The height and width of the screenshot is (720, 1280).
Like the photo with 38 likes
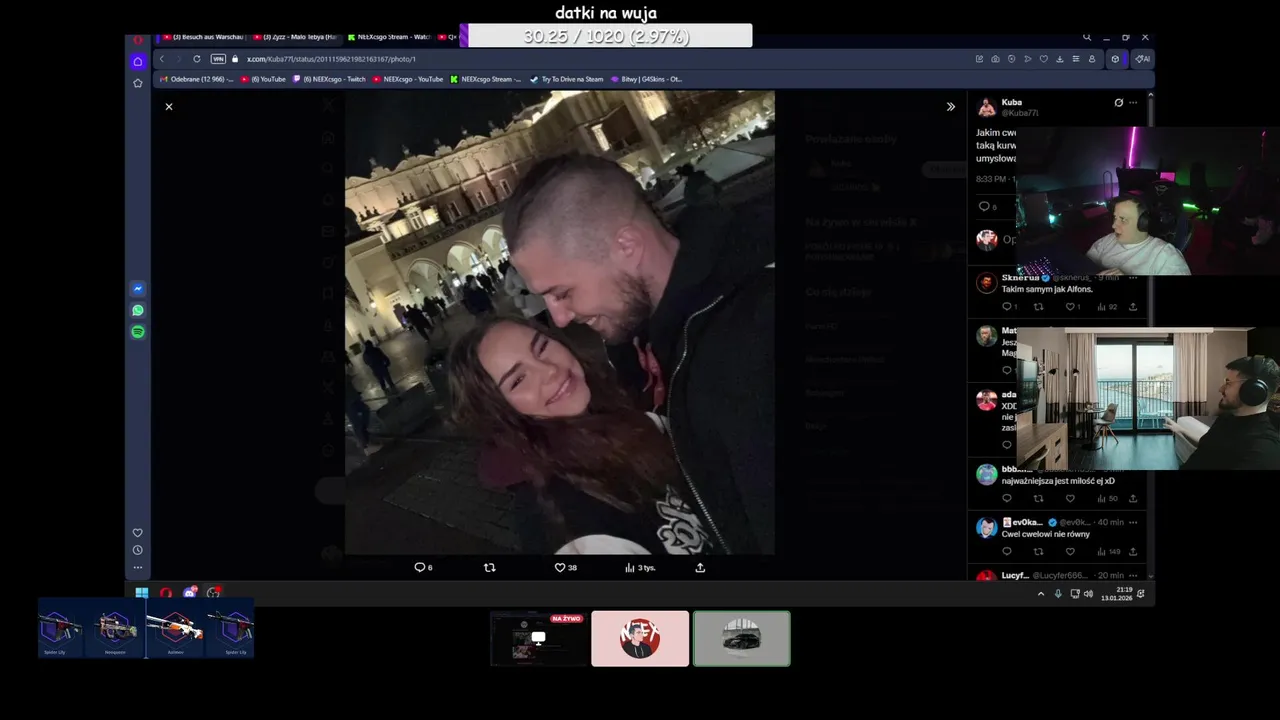pyautogui.click(x=565, y=567)
